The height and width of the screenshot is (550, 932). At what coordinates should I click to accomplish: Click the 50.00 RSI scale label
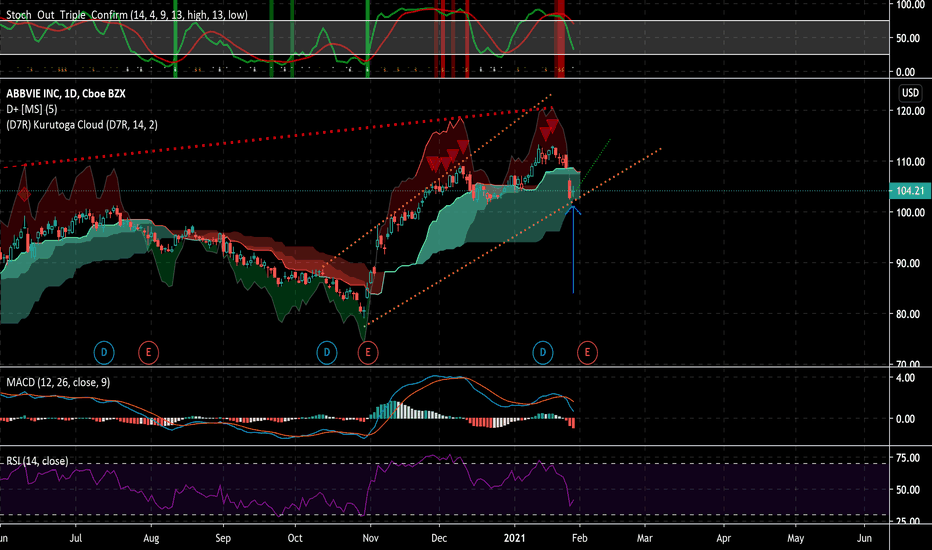click(908, 490)
